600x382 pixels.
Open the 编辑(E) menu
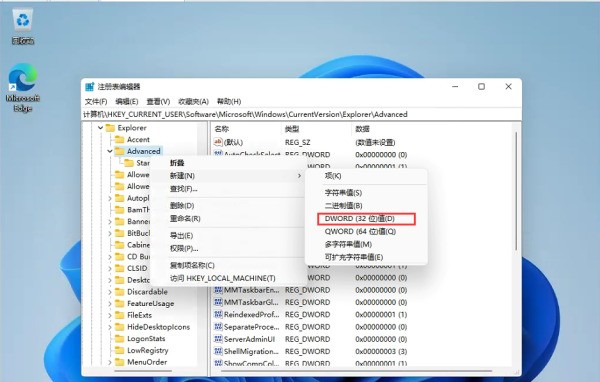pos(127,101)
